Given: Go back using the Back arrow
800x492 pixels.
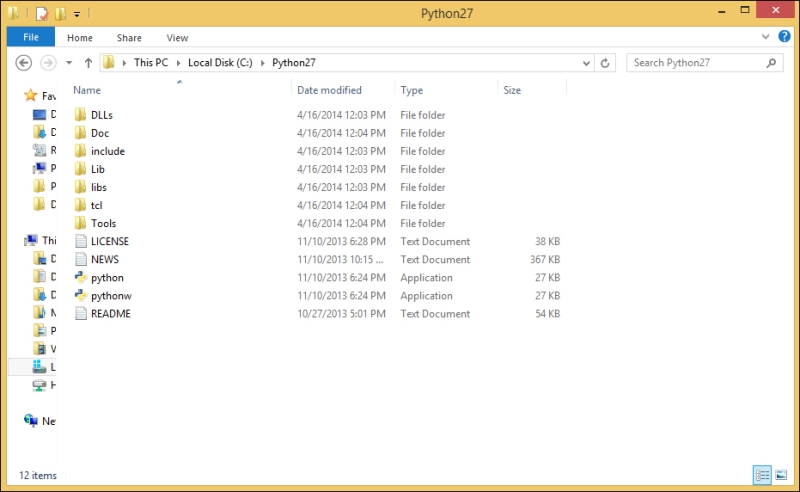Looking at the screenshot, I should point(23,63).
